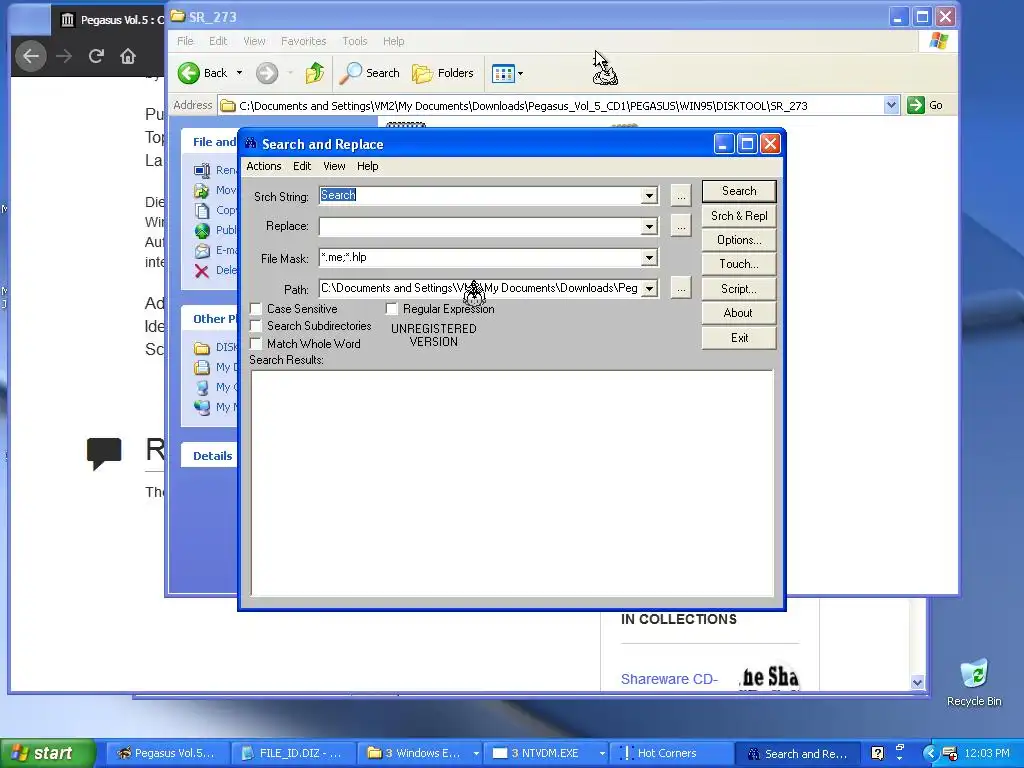Open the Windows Start menu
This screenshot has width=1024, height=768.
tap(47, 753)
